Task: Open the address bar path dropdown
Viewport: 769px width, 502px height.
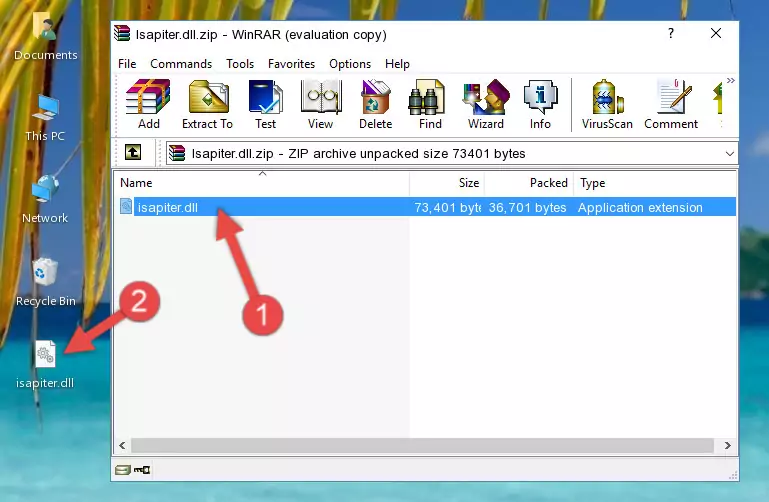Action: point(729,153)
